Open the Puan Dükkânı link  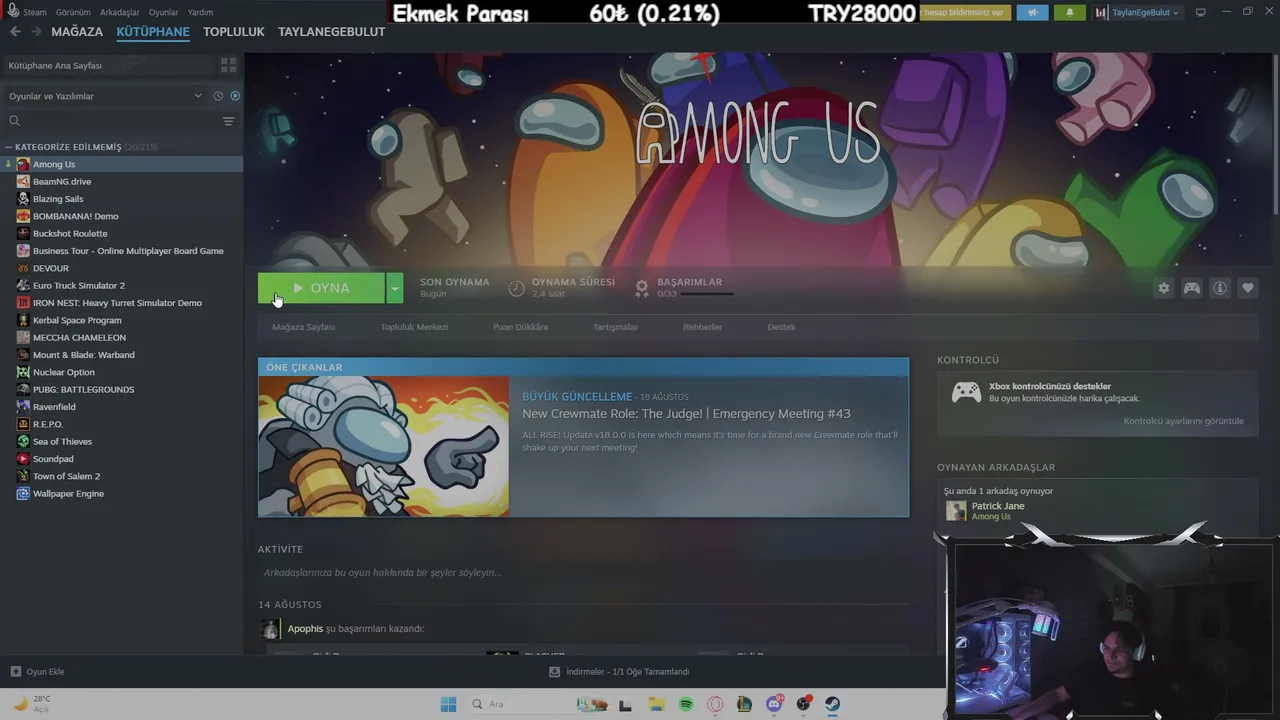[x=520, y=327]
